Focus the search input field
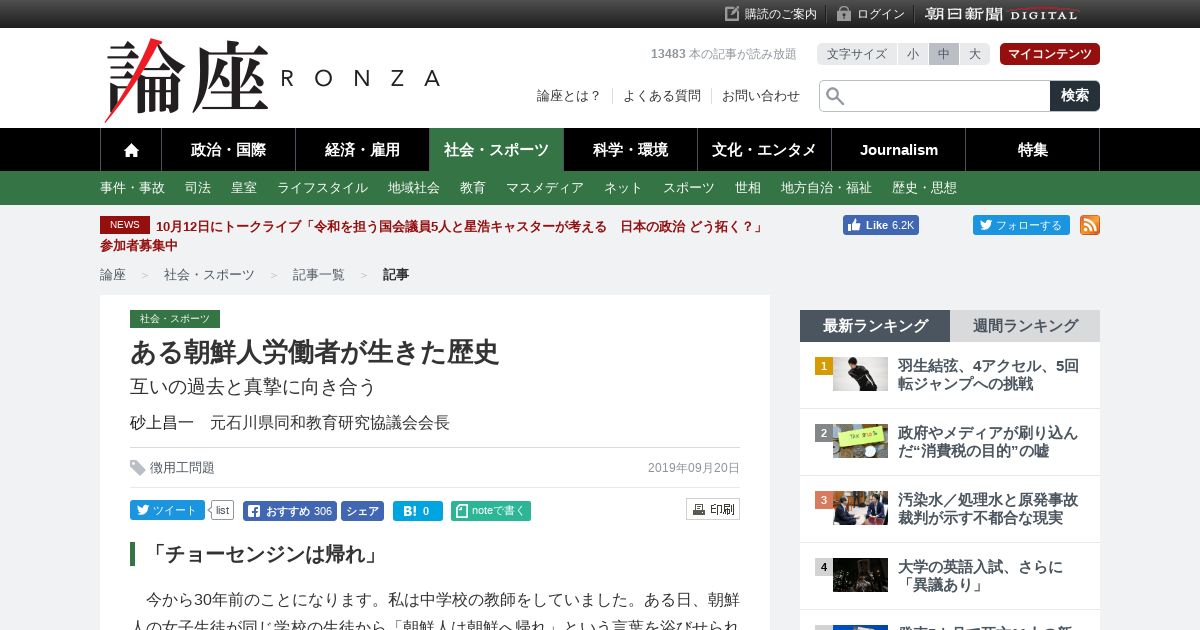 935,96
